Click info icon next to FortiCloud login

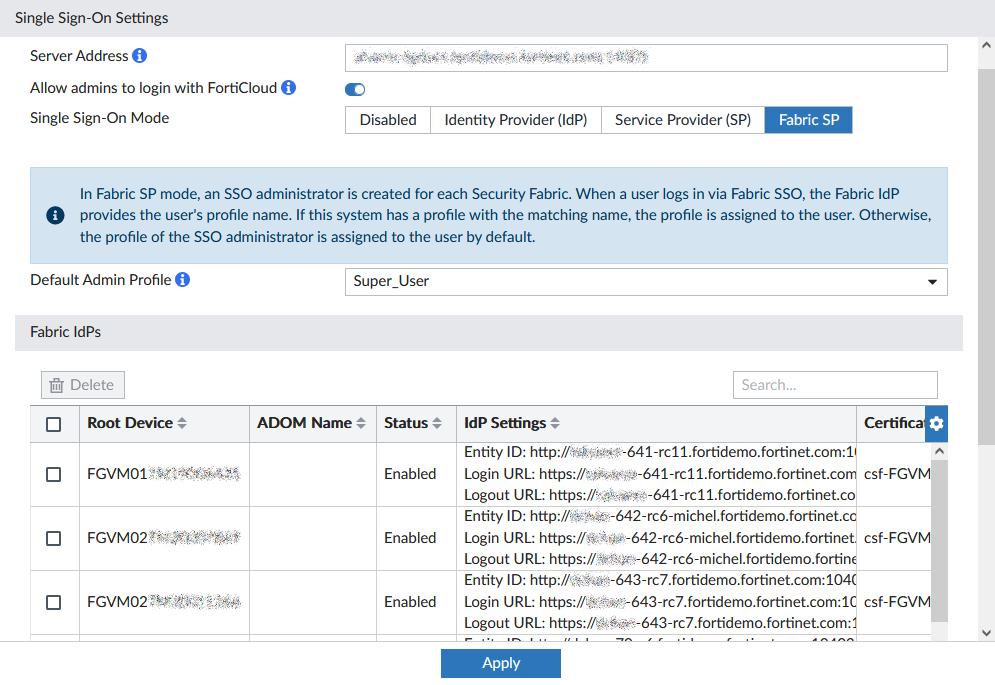coord(289,88)
